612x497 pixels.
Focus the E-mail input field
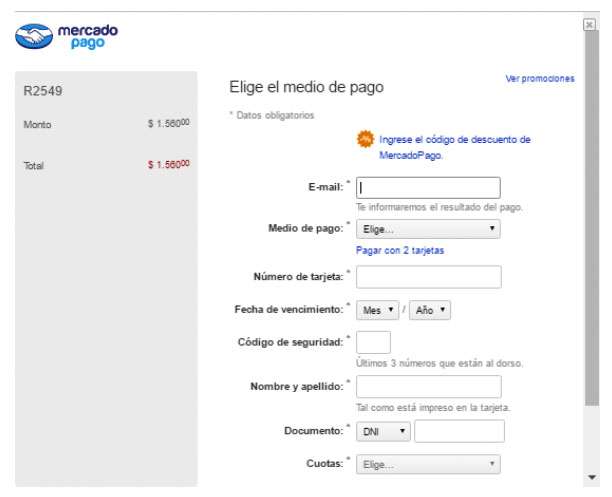point(428,188)
